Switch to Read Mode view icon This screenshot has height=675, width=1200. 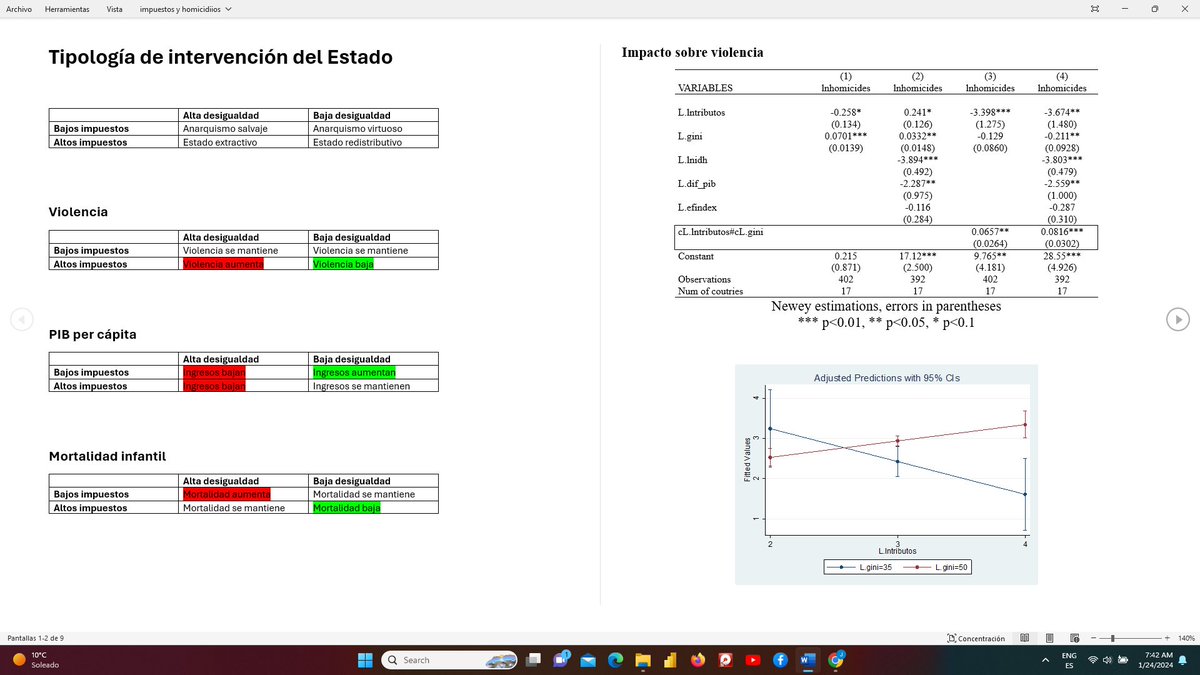[1025, 638]
